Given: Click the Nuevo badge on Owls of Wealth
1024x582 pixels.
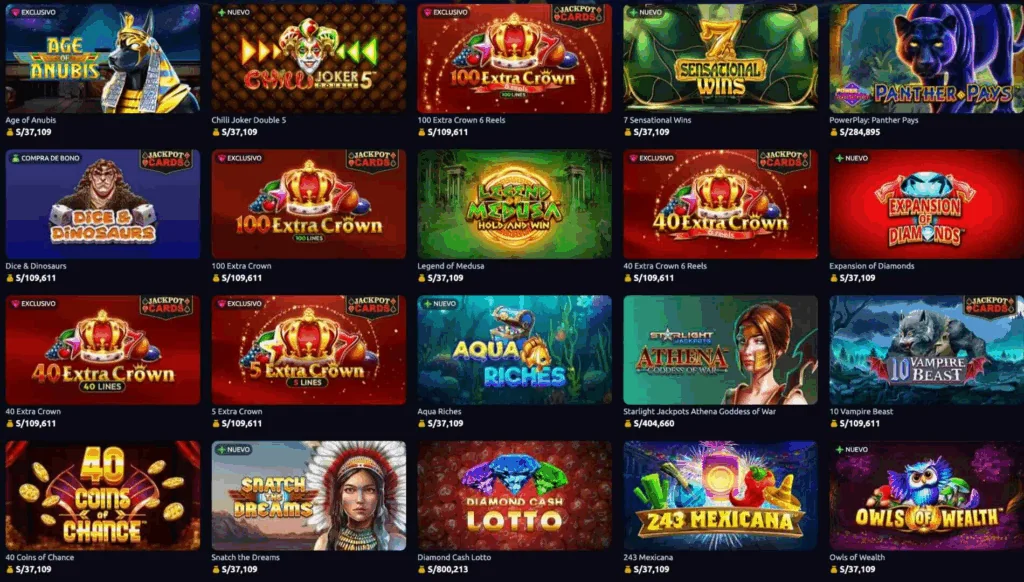Looking at the screenshot, I should coord(852,449).
